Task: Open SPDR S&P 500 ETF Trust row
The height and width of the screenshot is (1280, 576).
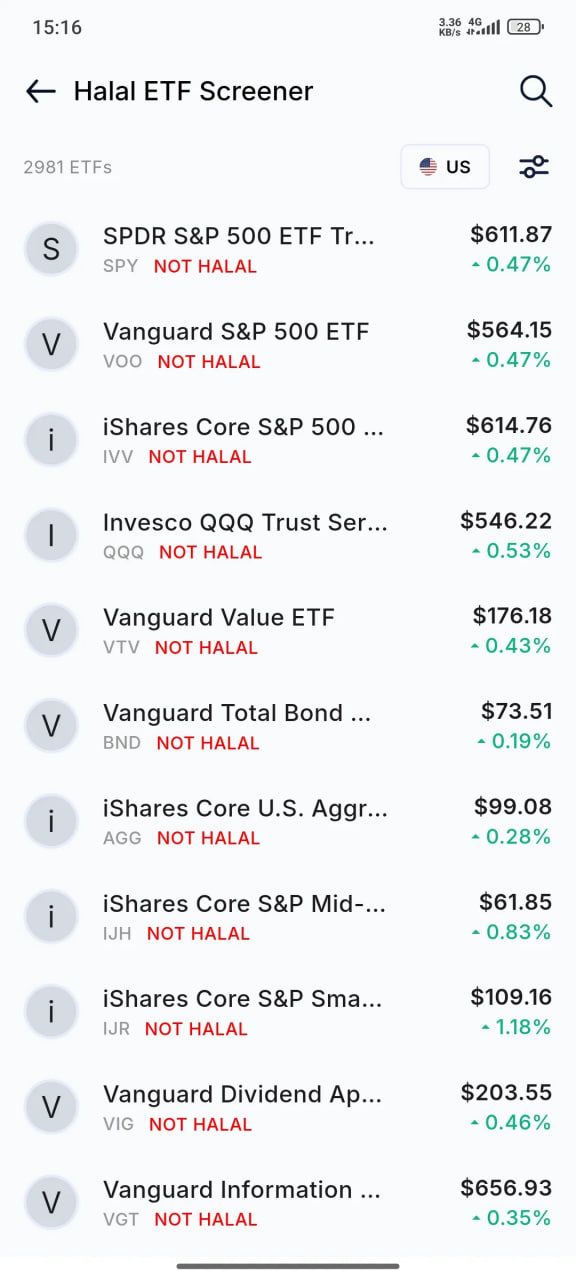Action: coord(288,249)
